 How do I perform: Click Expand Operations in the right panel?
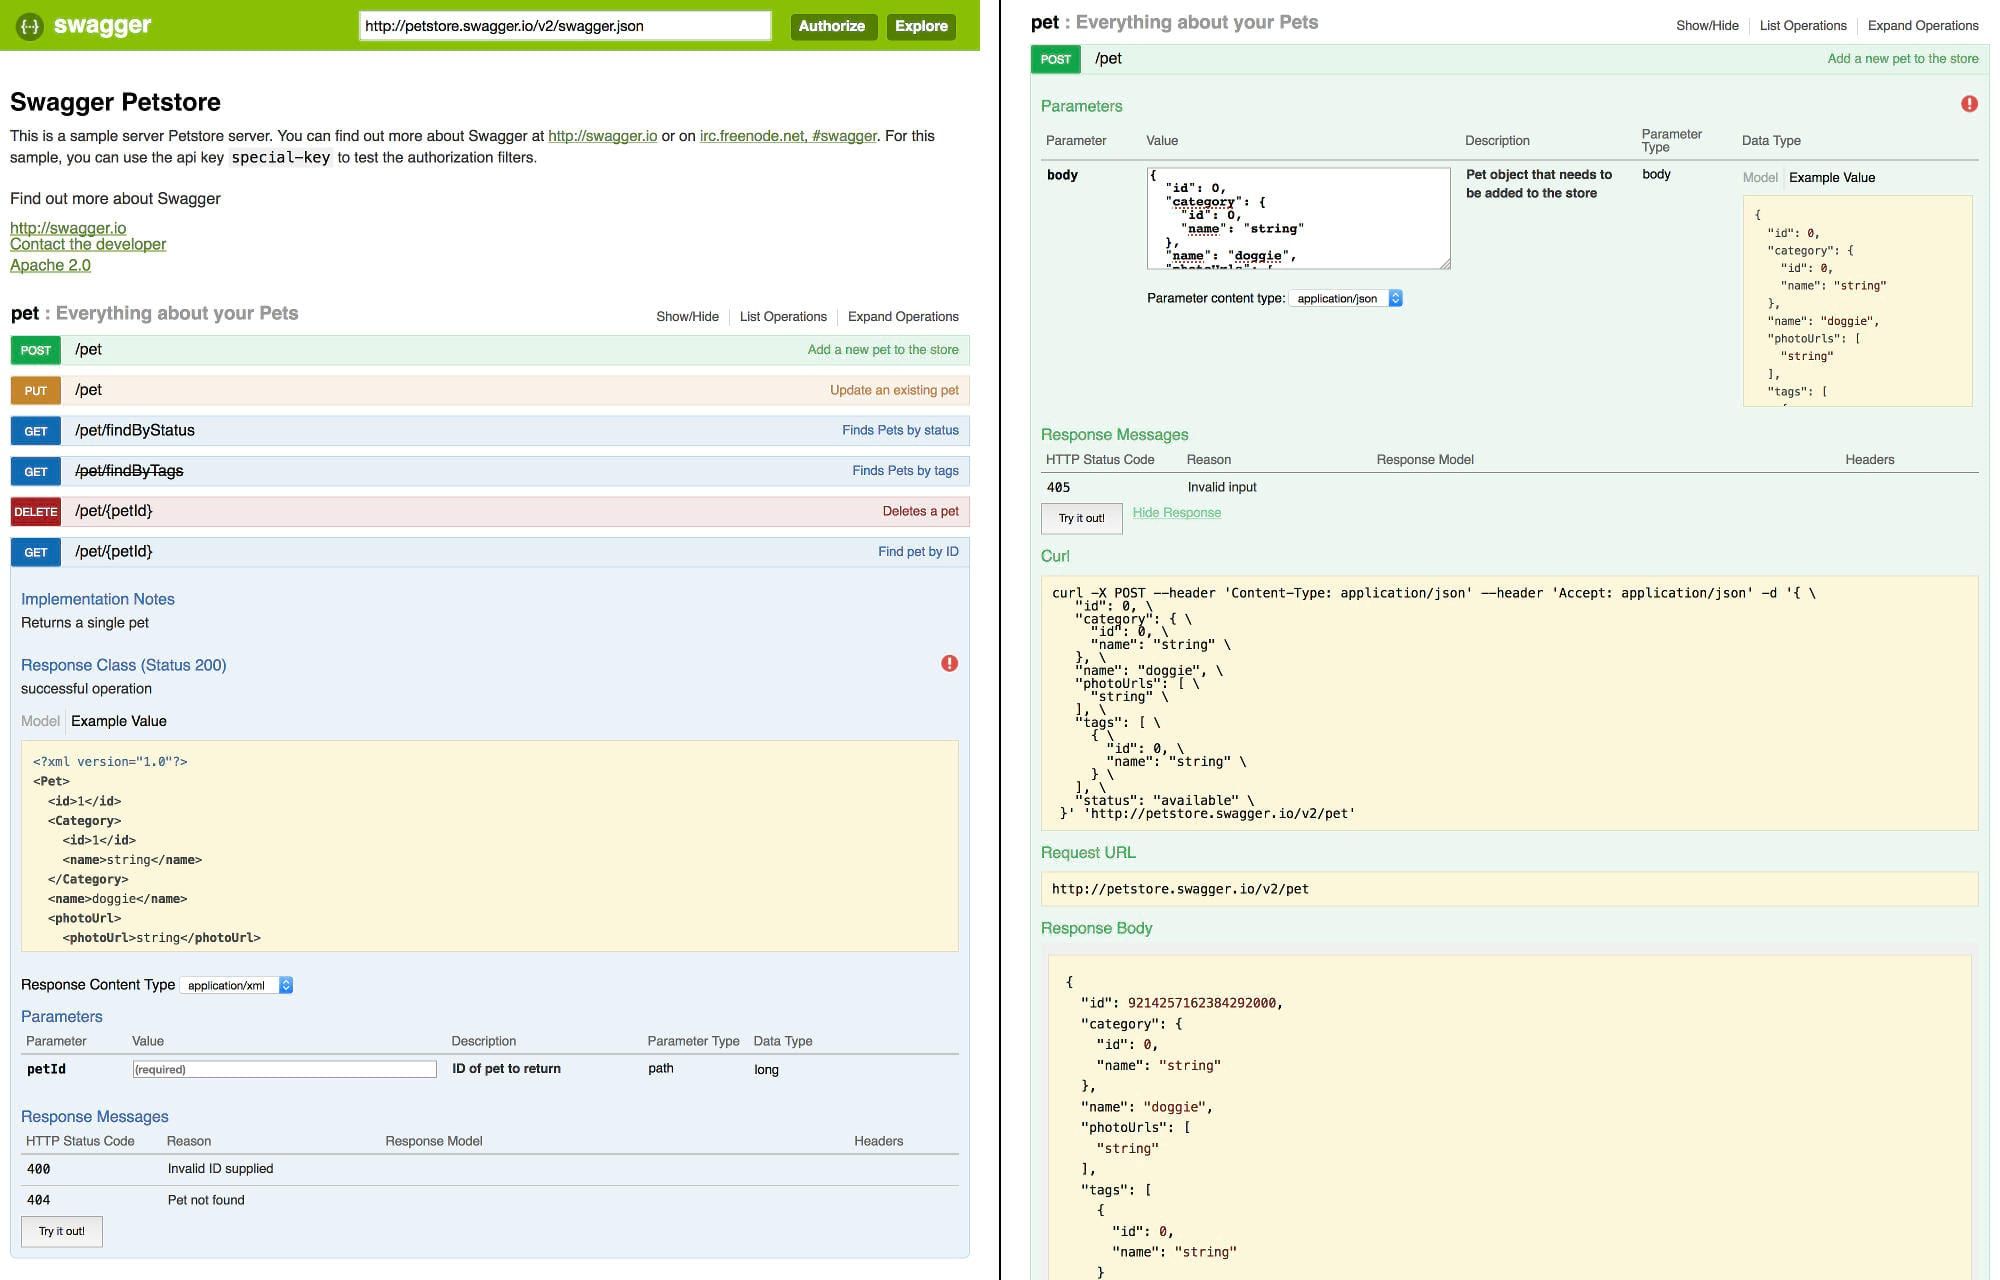click(1922, 26)
